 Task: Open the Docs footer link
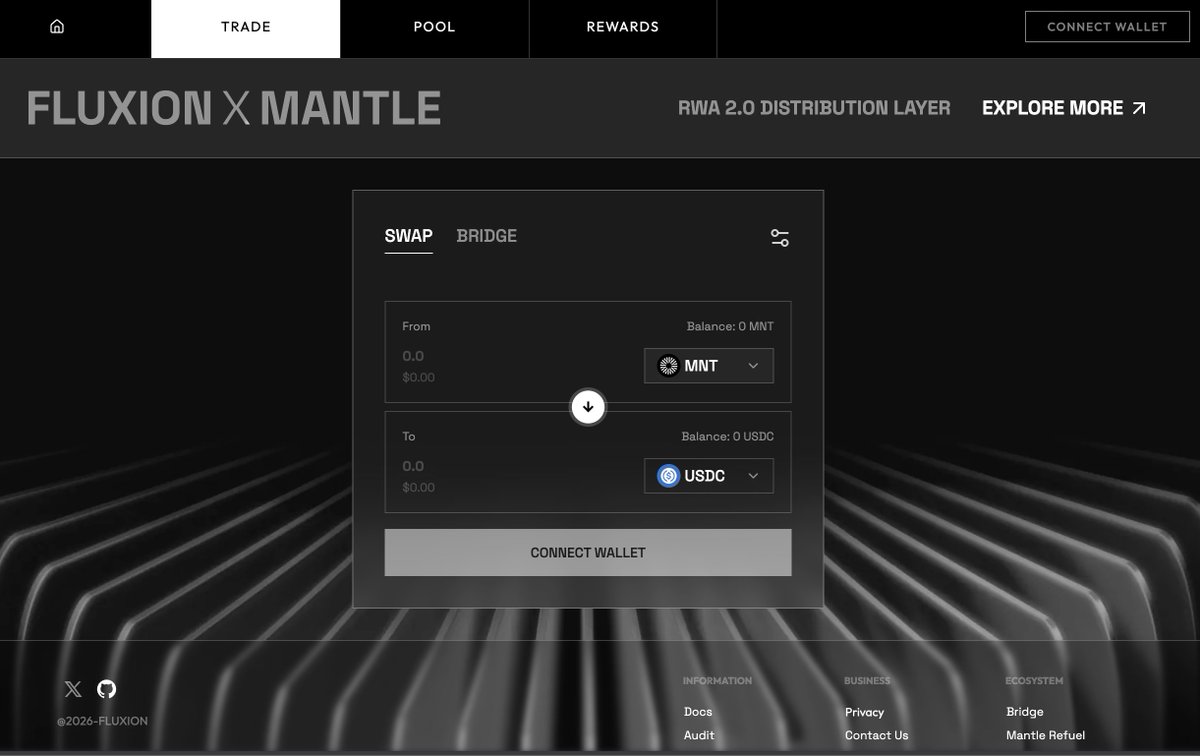click(698, 712)
